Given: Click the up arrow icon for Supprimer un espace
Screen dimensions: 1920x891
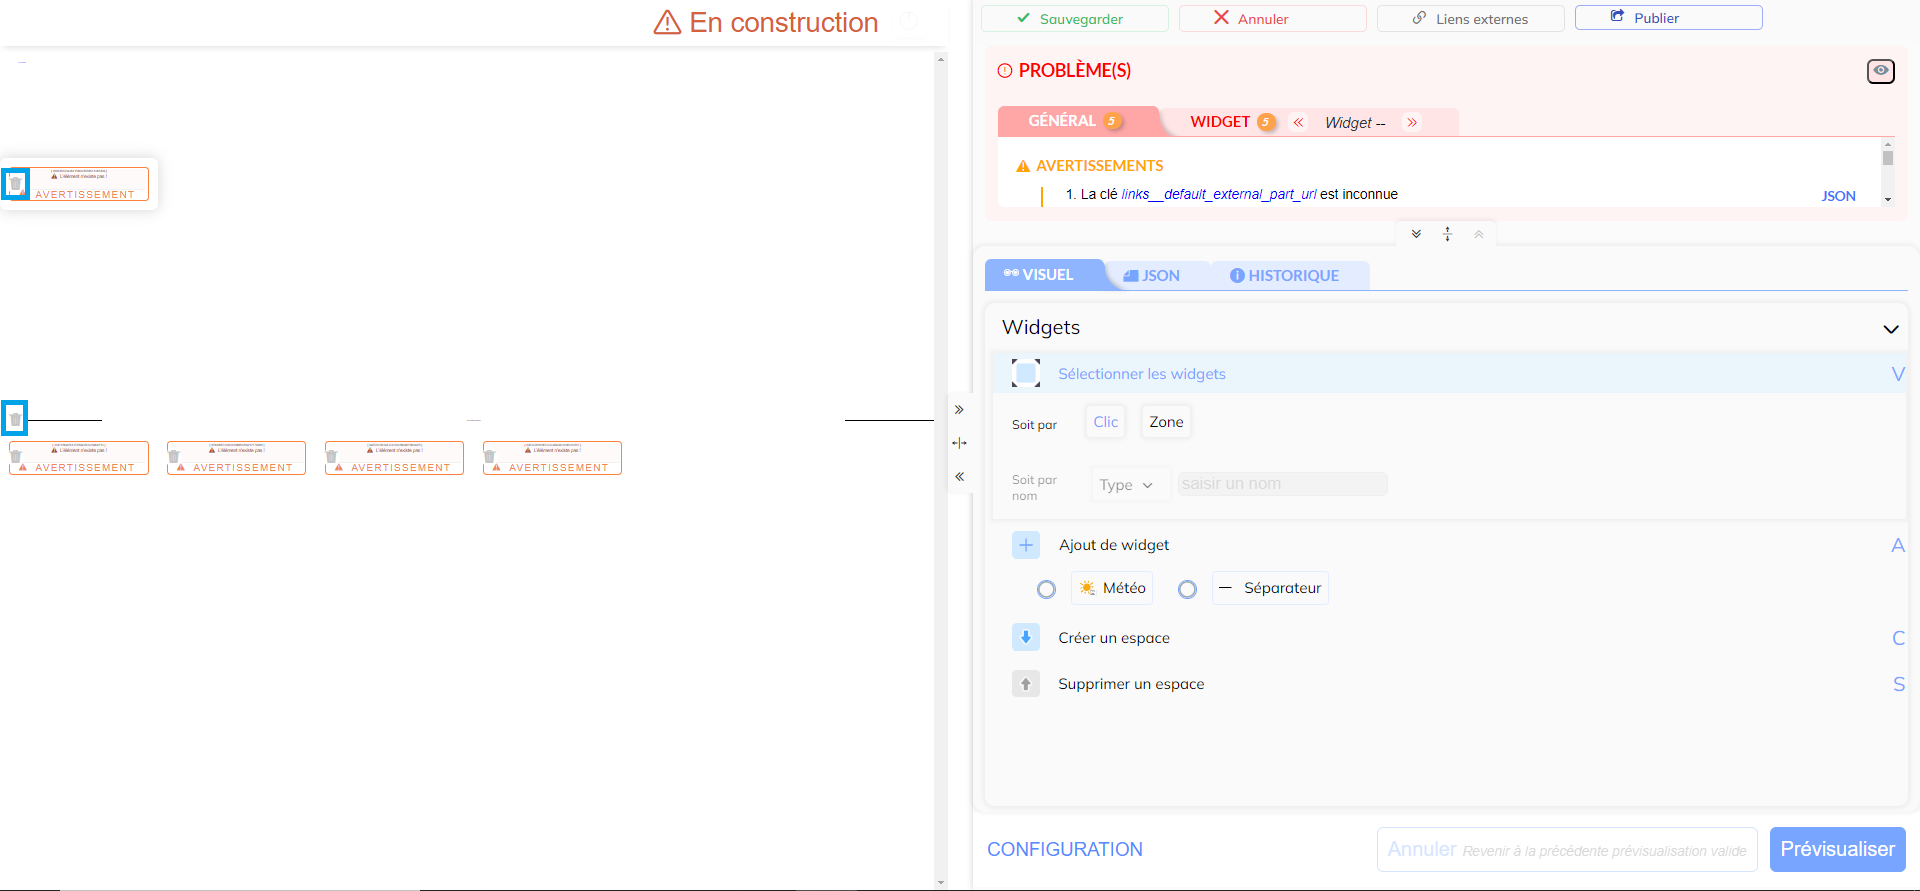Looking at the screenshot, I should [x=1025, y=684].
